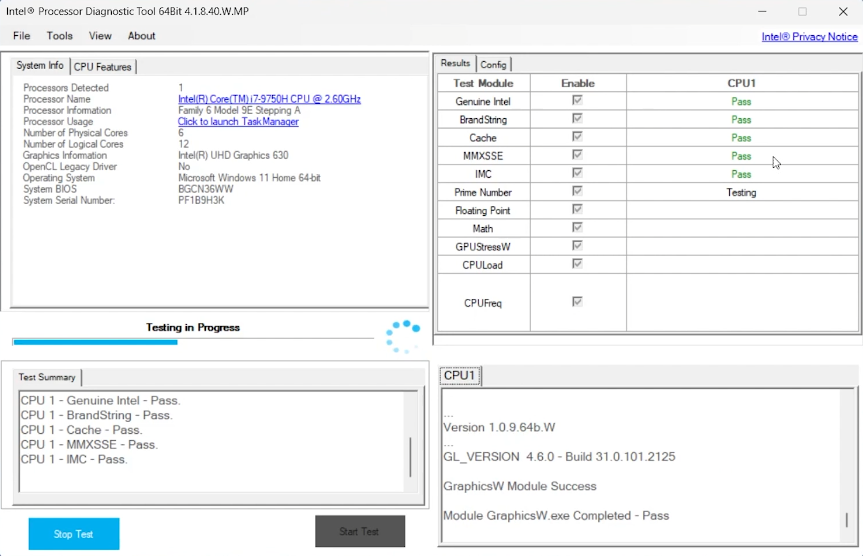The height and width of the screenshot is (556, 863).
Task: Select the CPU1 log tab
Action: 460,376
